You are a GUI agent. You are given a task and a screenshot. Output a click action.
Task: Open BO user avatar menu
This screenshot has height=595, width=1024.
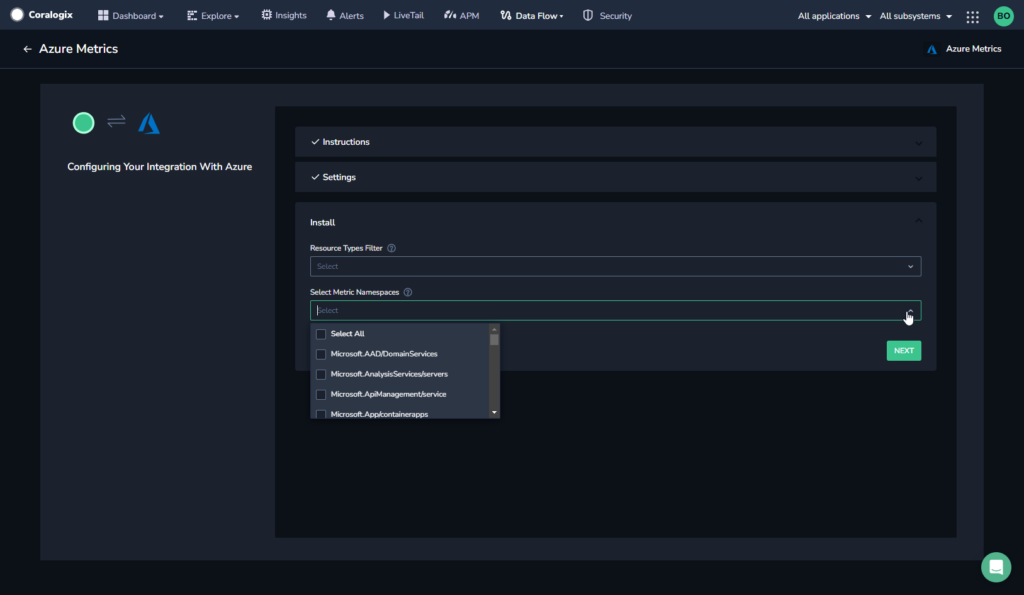tap(1003, 16)
